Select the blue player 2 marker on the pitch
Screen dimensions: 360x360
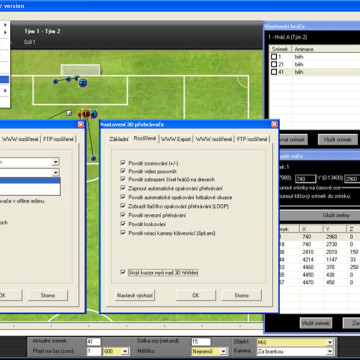(83, 83)
